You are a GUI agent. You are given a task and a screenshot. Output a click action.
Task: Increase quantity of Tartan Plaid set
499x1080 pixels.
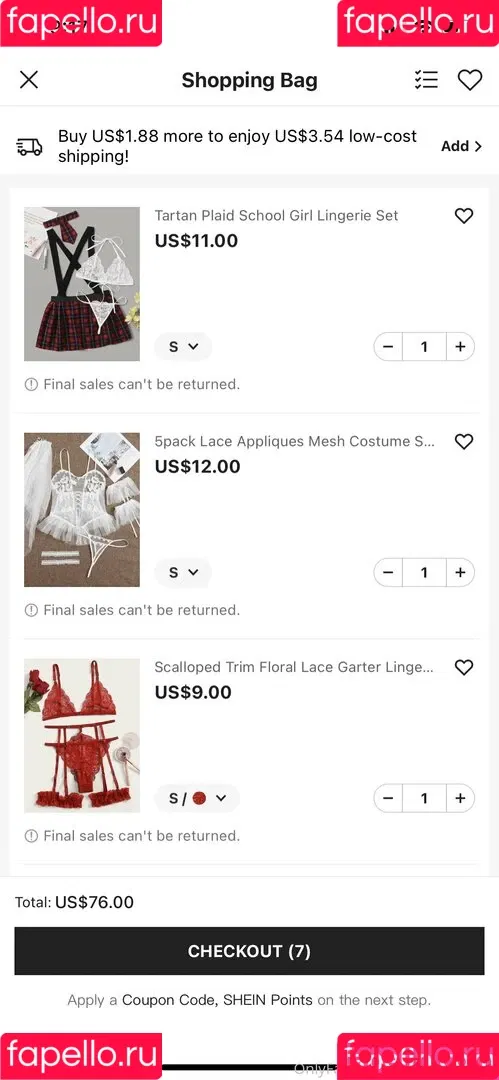[x=460, y=346]
